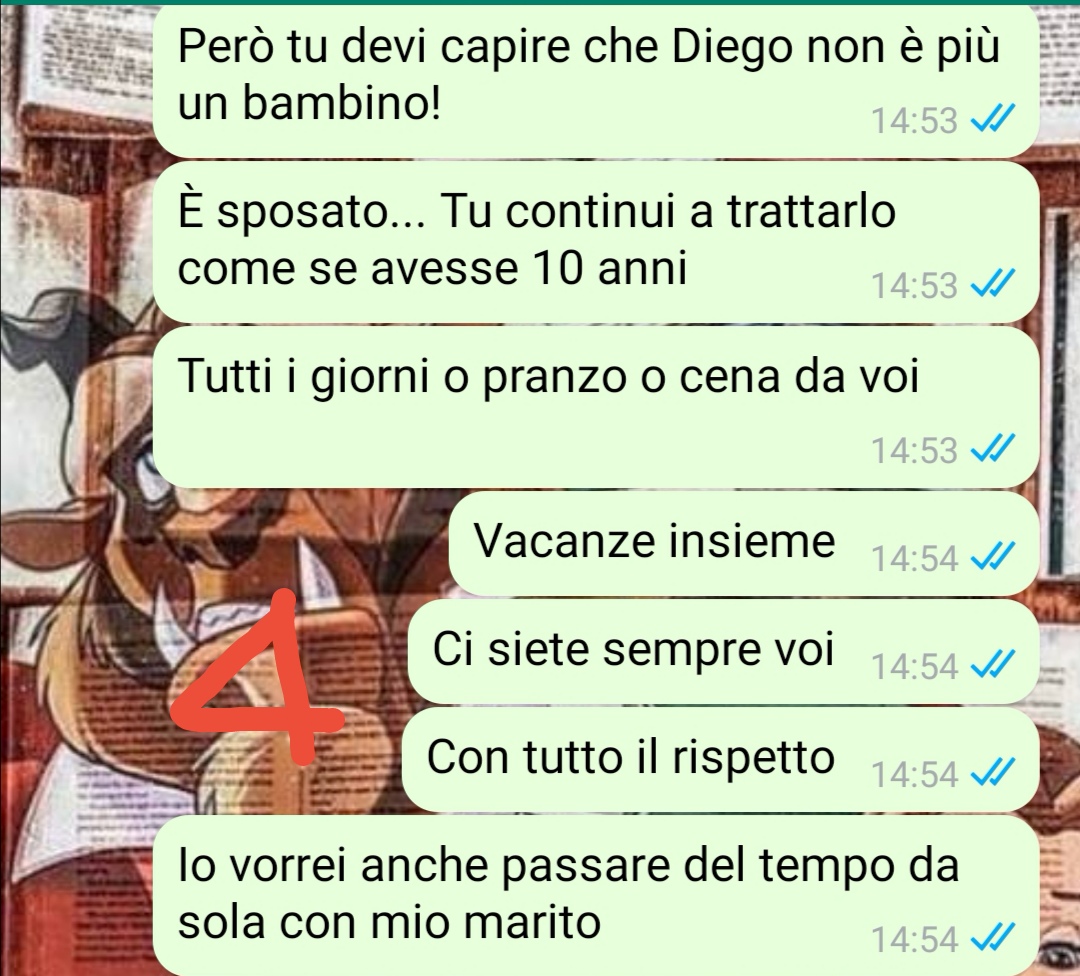Select the 'Vacanze insieme' message bubble
This screenshot has height=976, width=1080.
[x=743, y=543]
